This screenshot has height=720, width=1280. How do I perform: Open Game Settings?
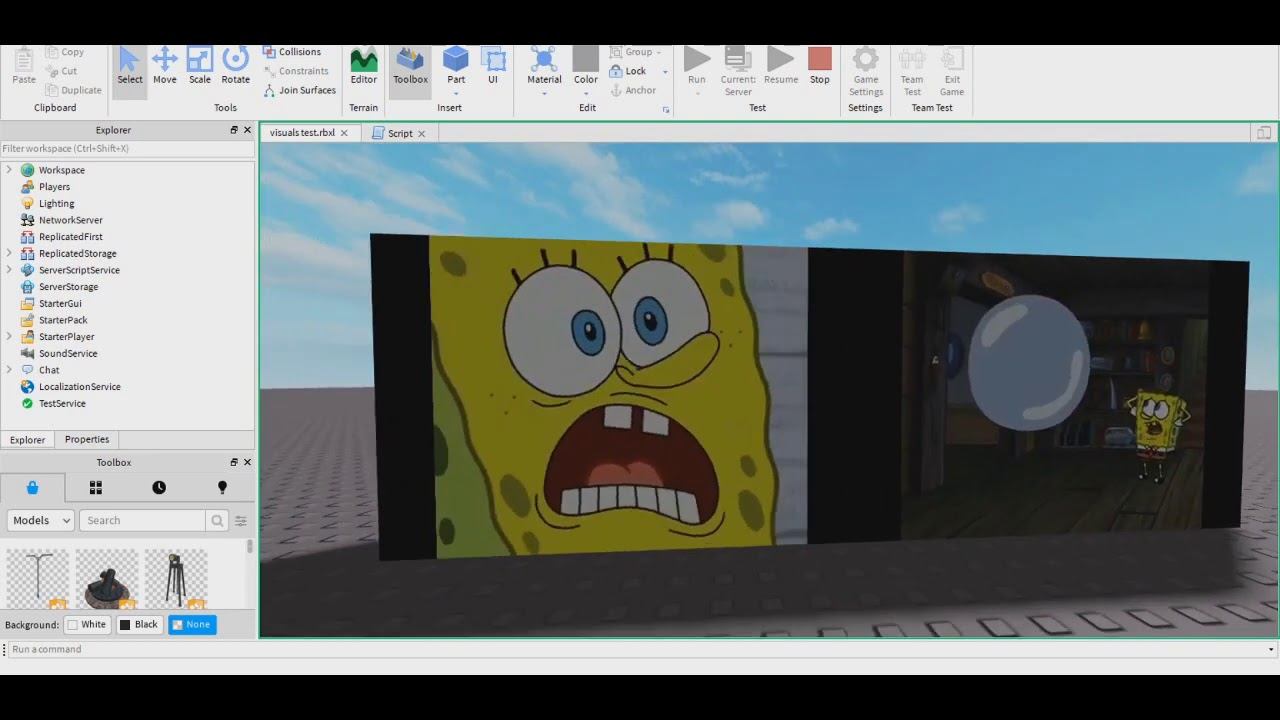tap(866, 71)
